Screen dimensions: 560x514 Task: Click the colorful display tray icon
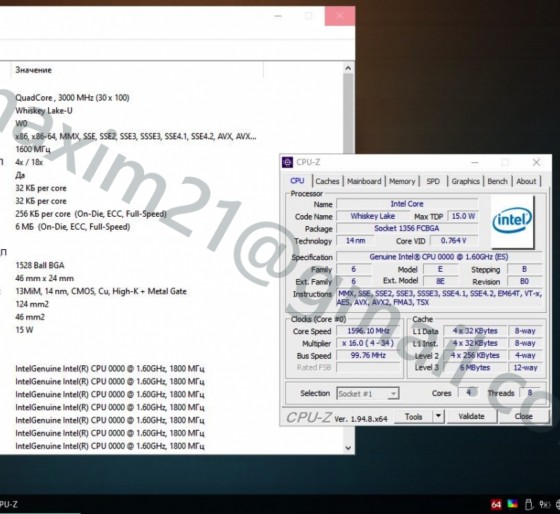click(512, 504)
